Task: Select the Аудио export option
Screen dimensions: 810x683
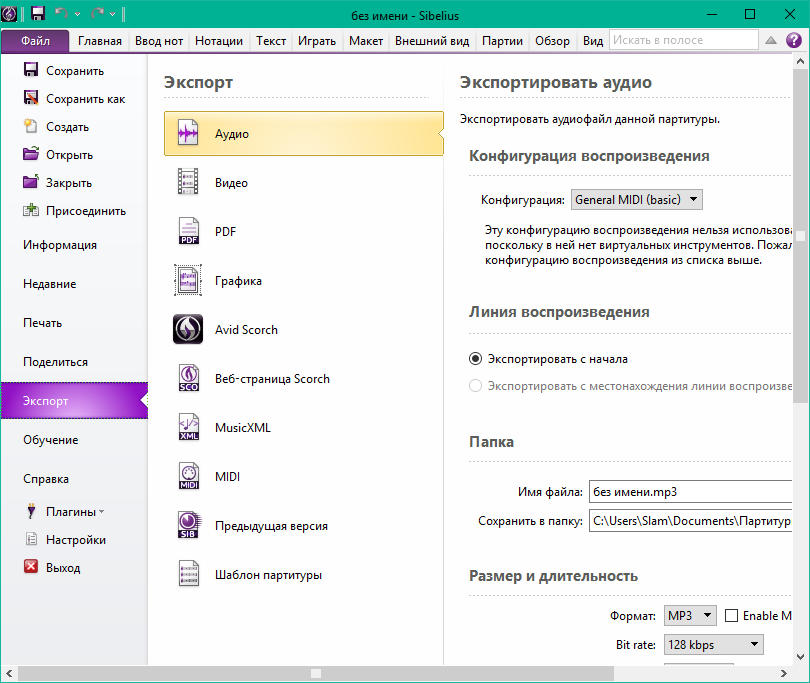Action: click(x=304, y=134)
